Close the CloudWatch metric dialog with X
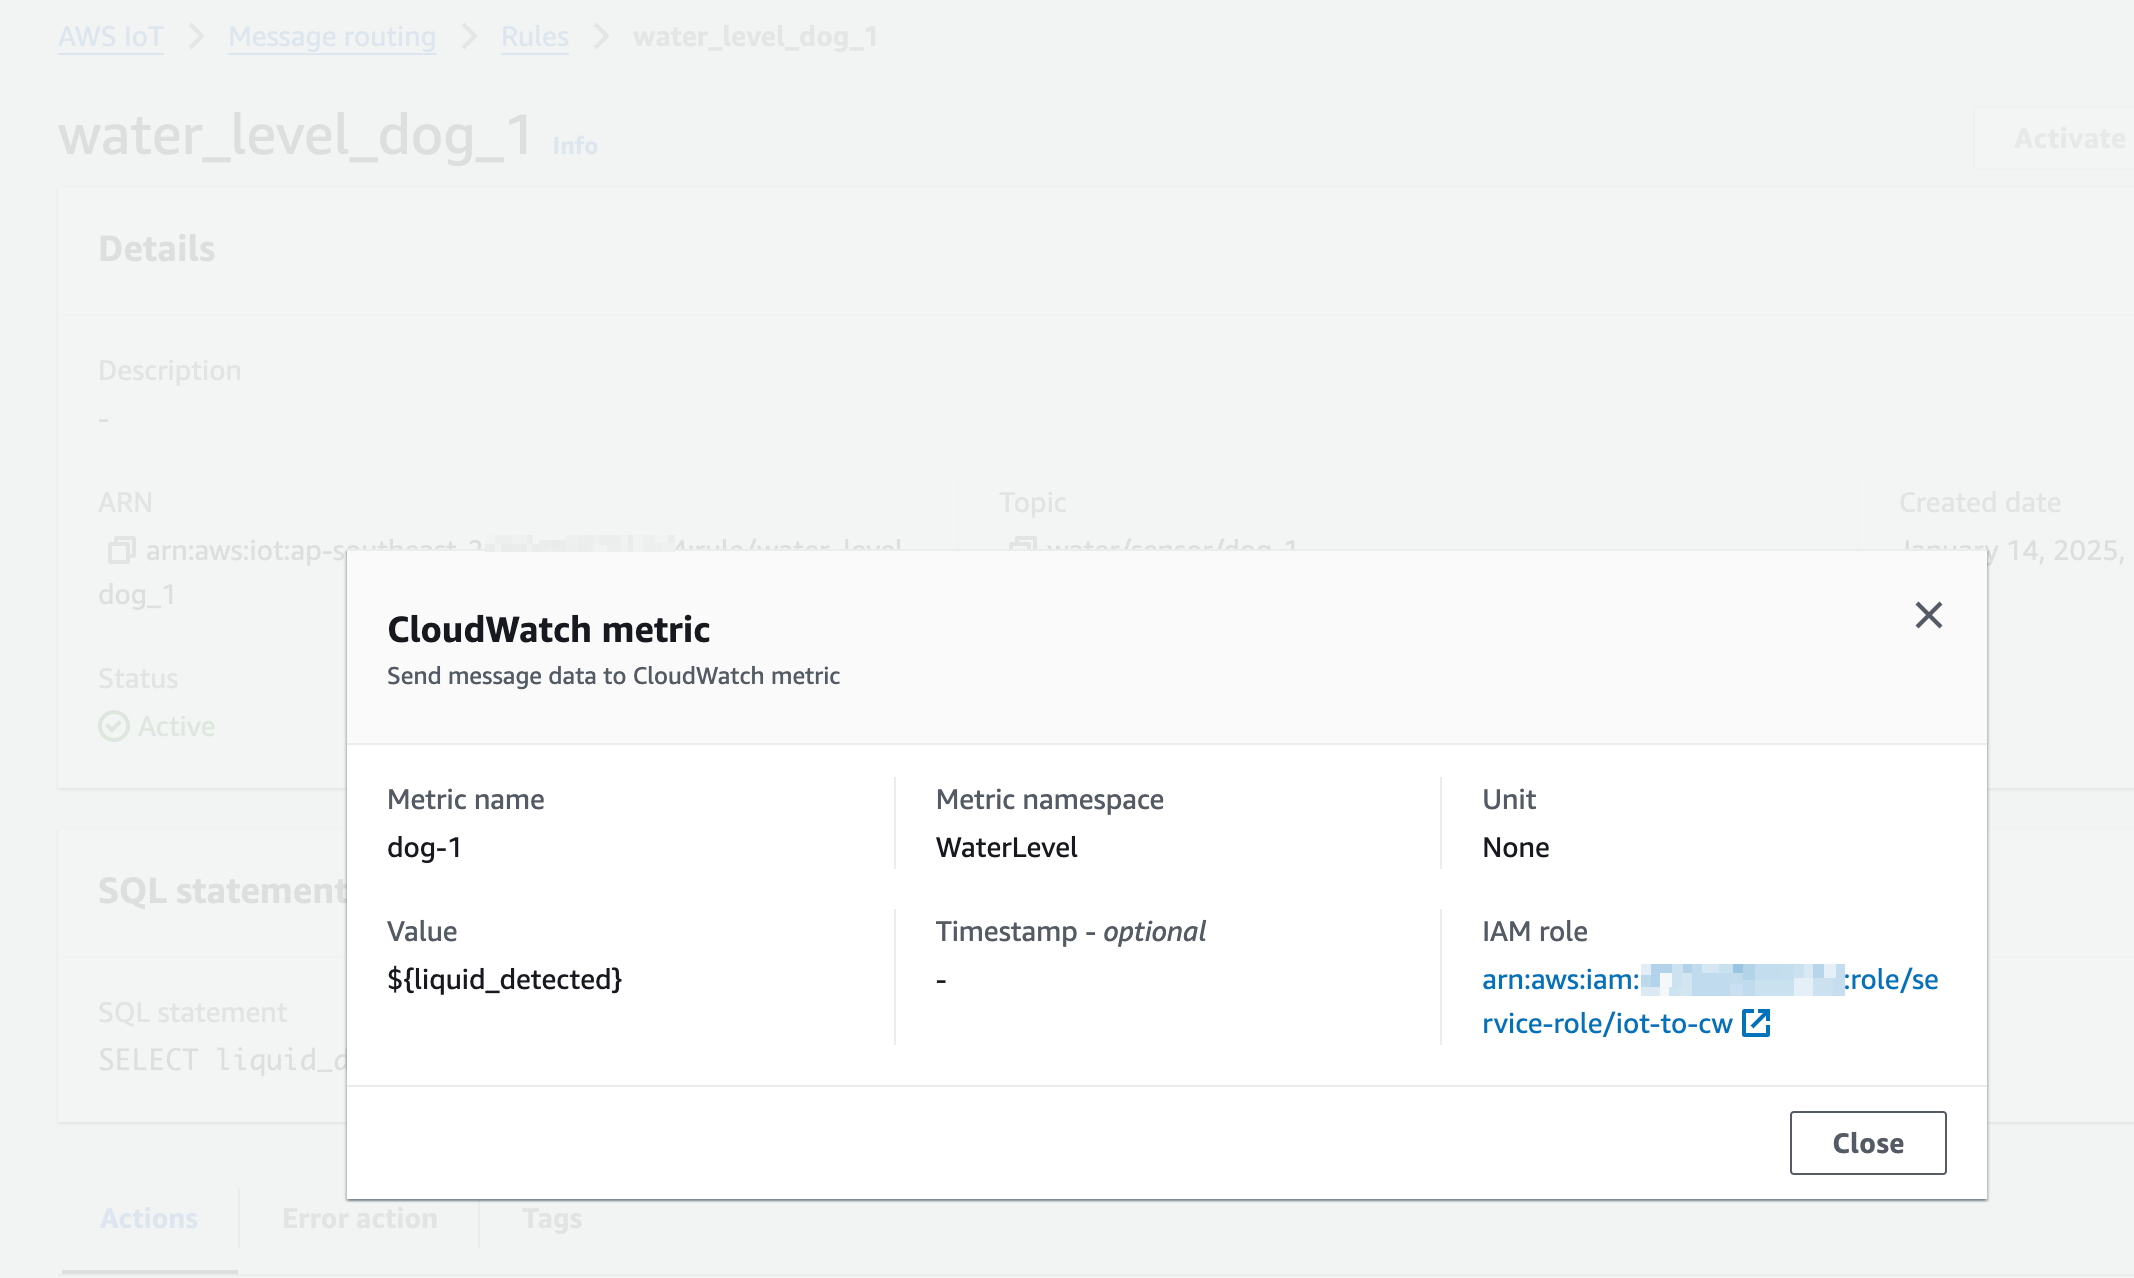 pyautogui.click(x=1928, y=615)
